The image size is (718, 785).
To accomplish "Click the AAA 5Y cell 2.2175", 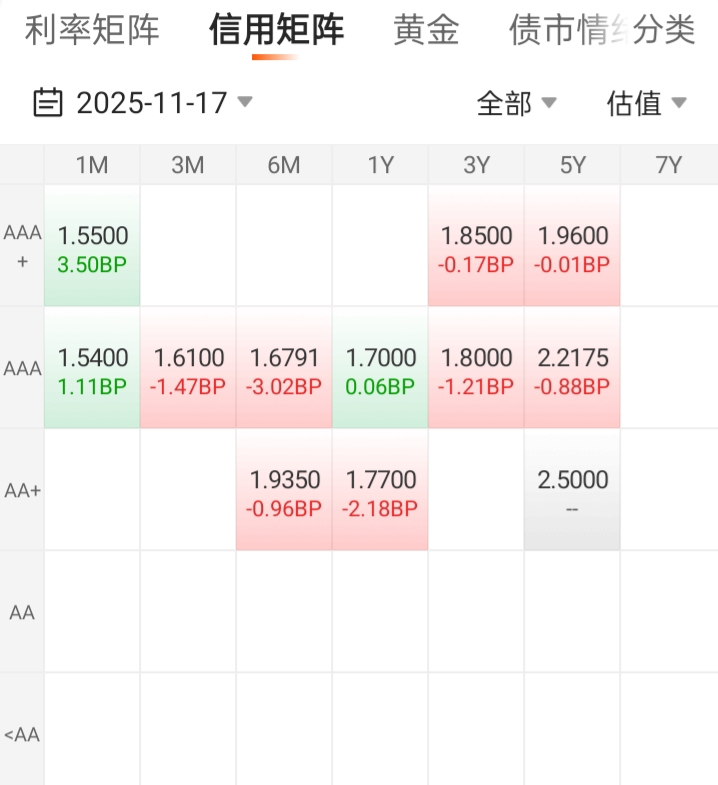I will tap(572, 369).
